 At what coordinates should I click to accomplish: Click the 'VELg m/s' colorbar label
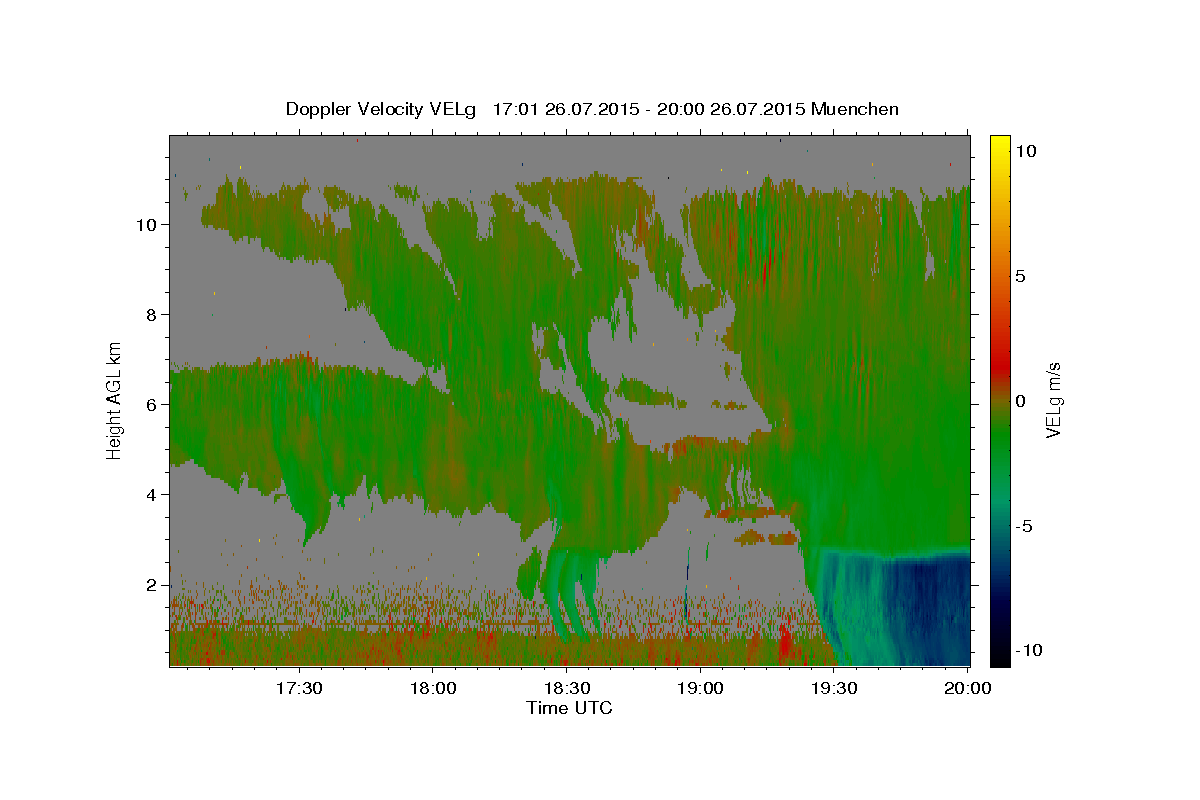[x=1053, y=400]
